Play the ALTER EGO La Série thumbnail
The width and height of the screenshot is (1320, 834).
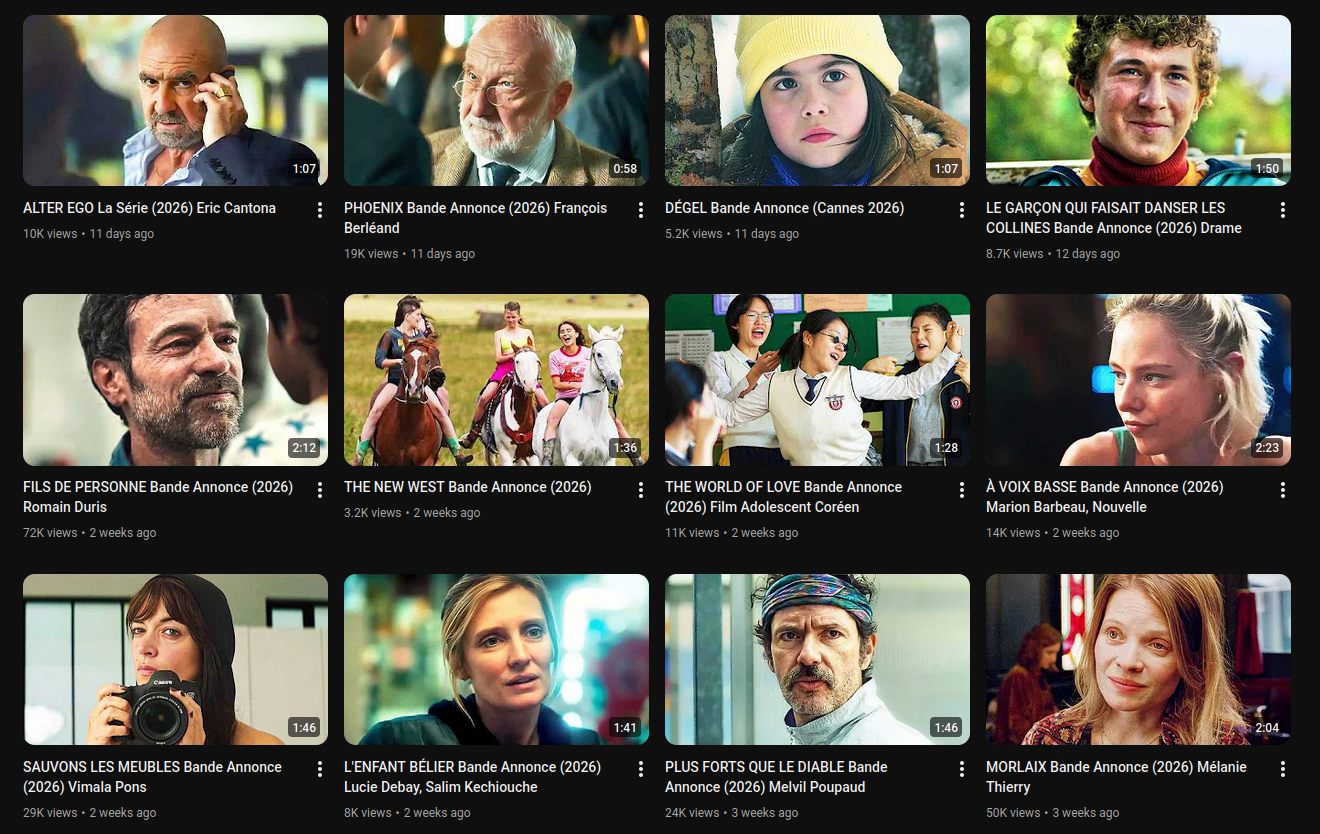(175, 100)
